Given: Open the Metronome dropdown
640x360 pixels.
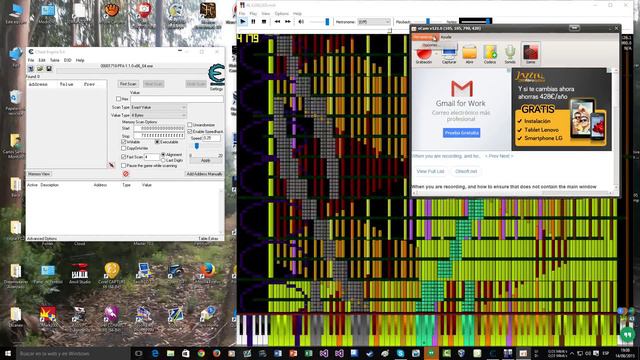Looking at the screenshot, I should [x=374, y=22].
